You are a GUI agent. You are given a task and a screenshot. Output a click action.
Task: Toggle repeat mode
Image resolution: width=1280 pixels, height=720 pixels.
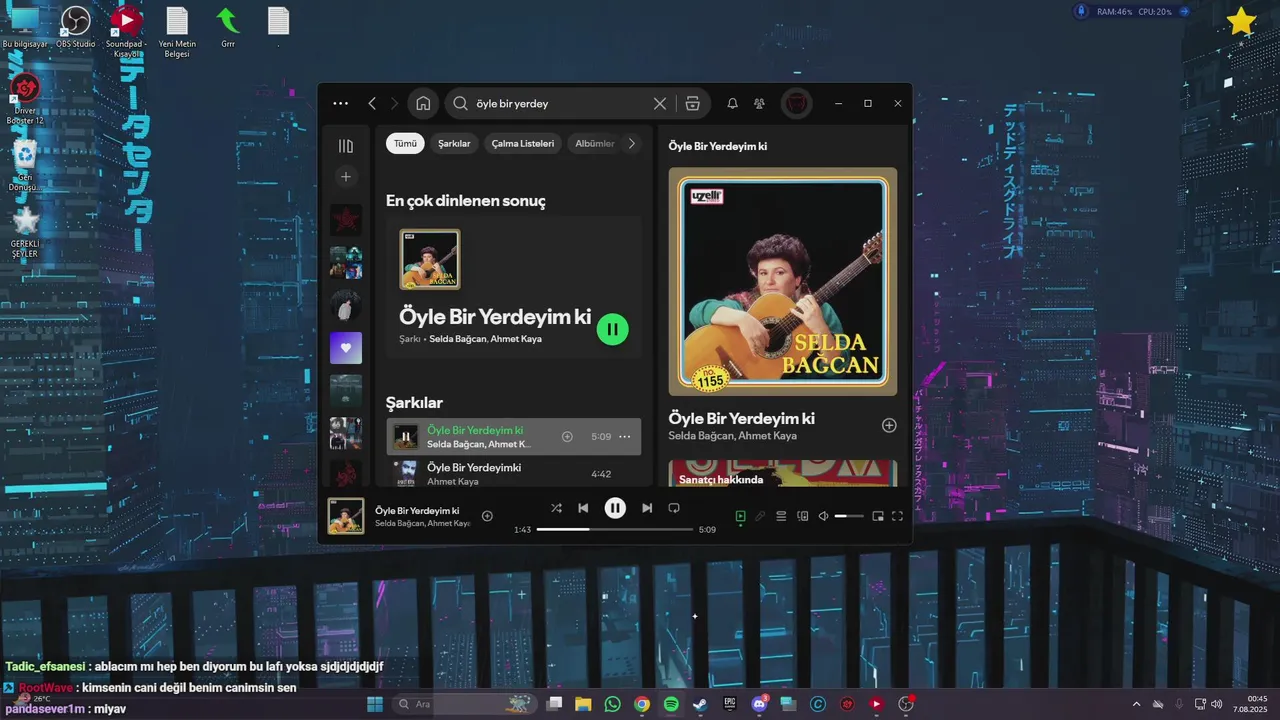pyautogui.click(x=674, y=508)
